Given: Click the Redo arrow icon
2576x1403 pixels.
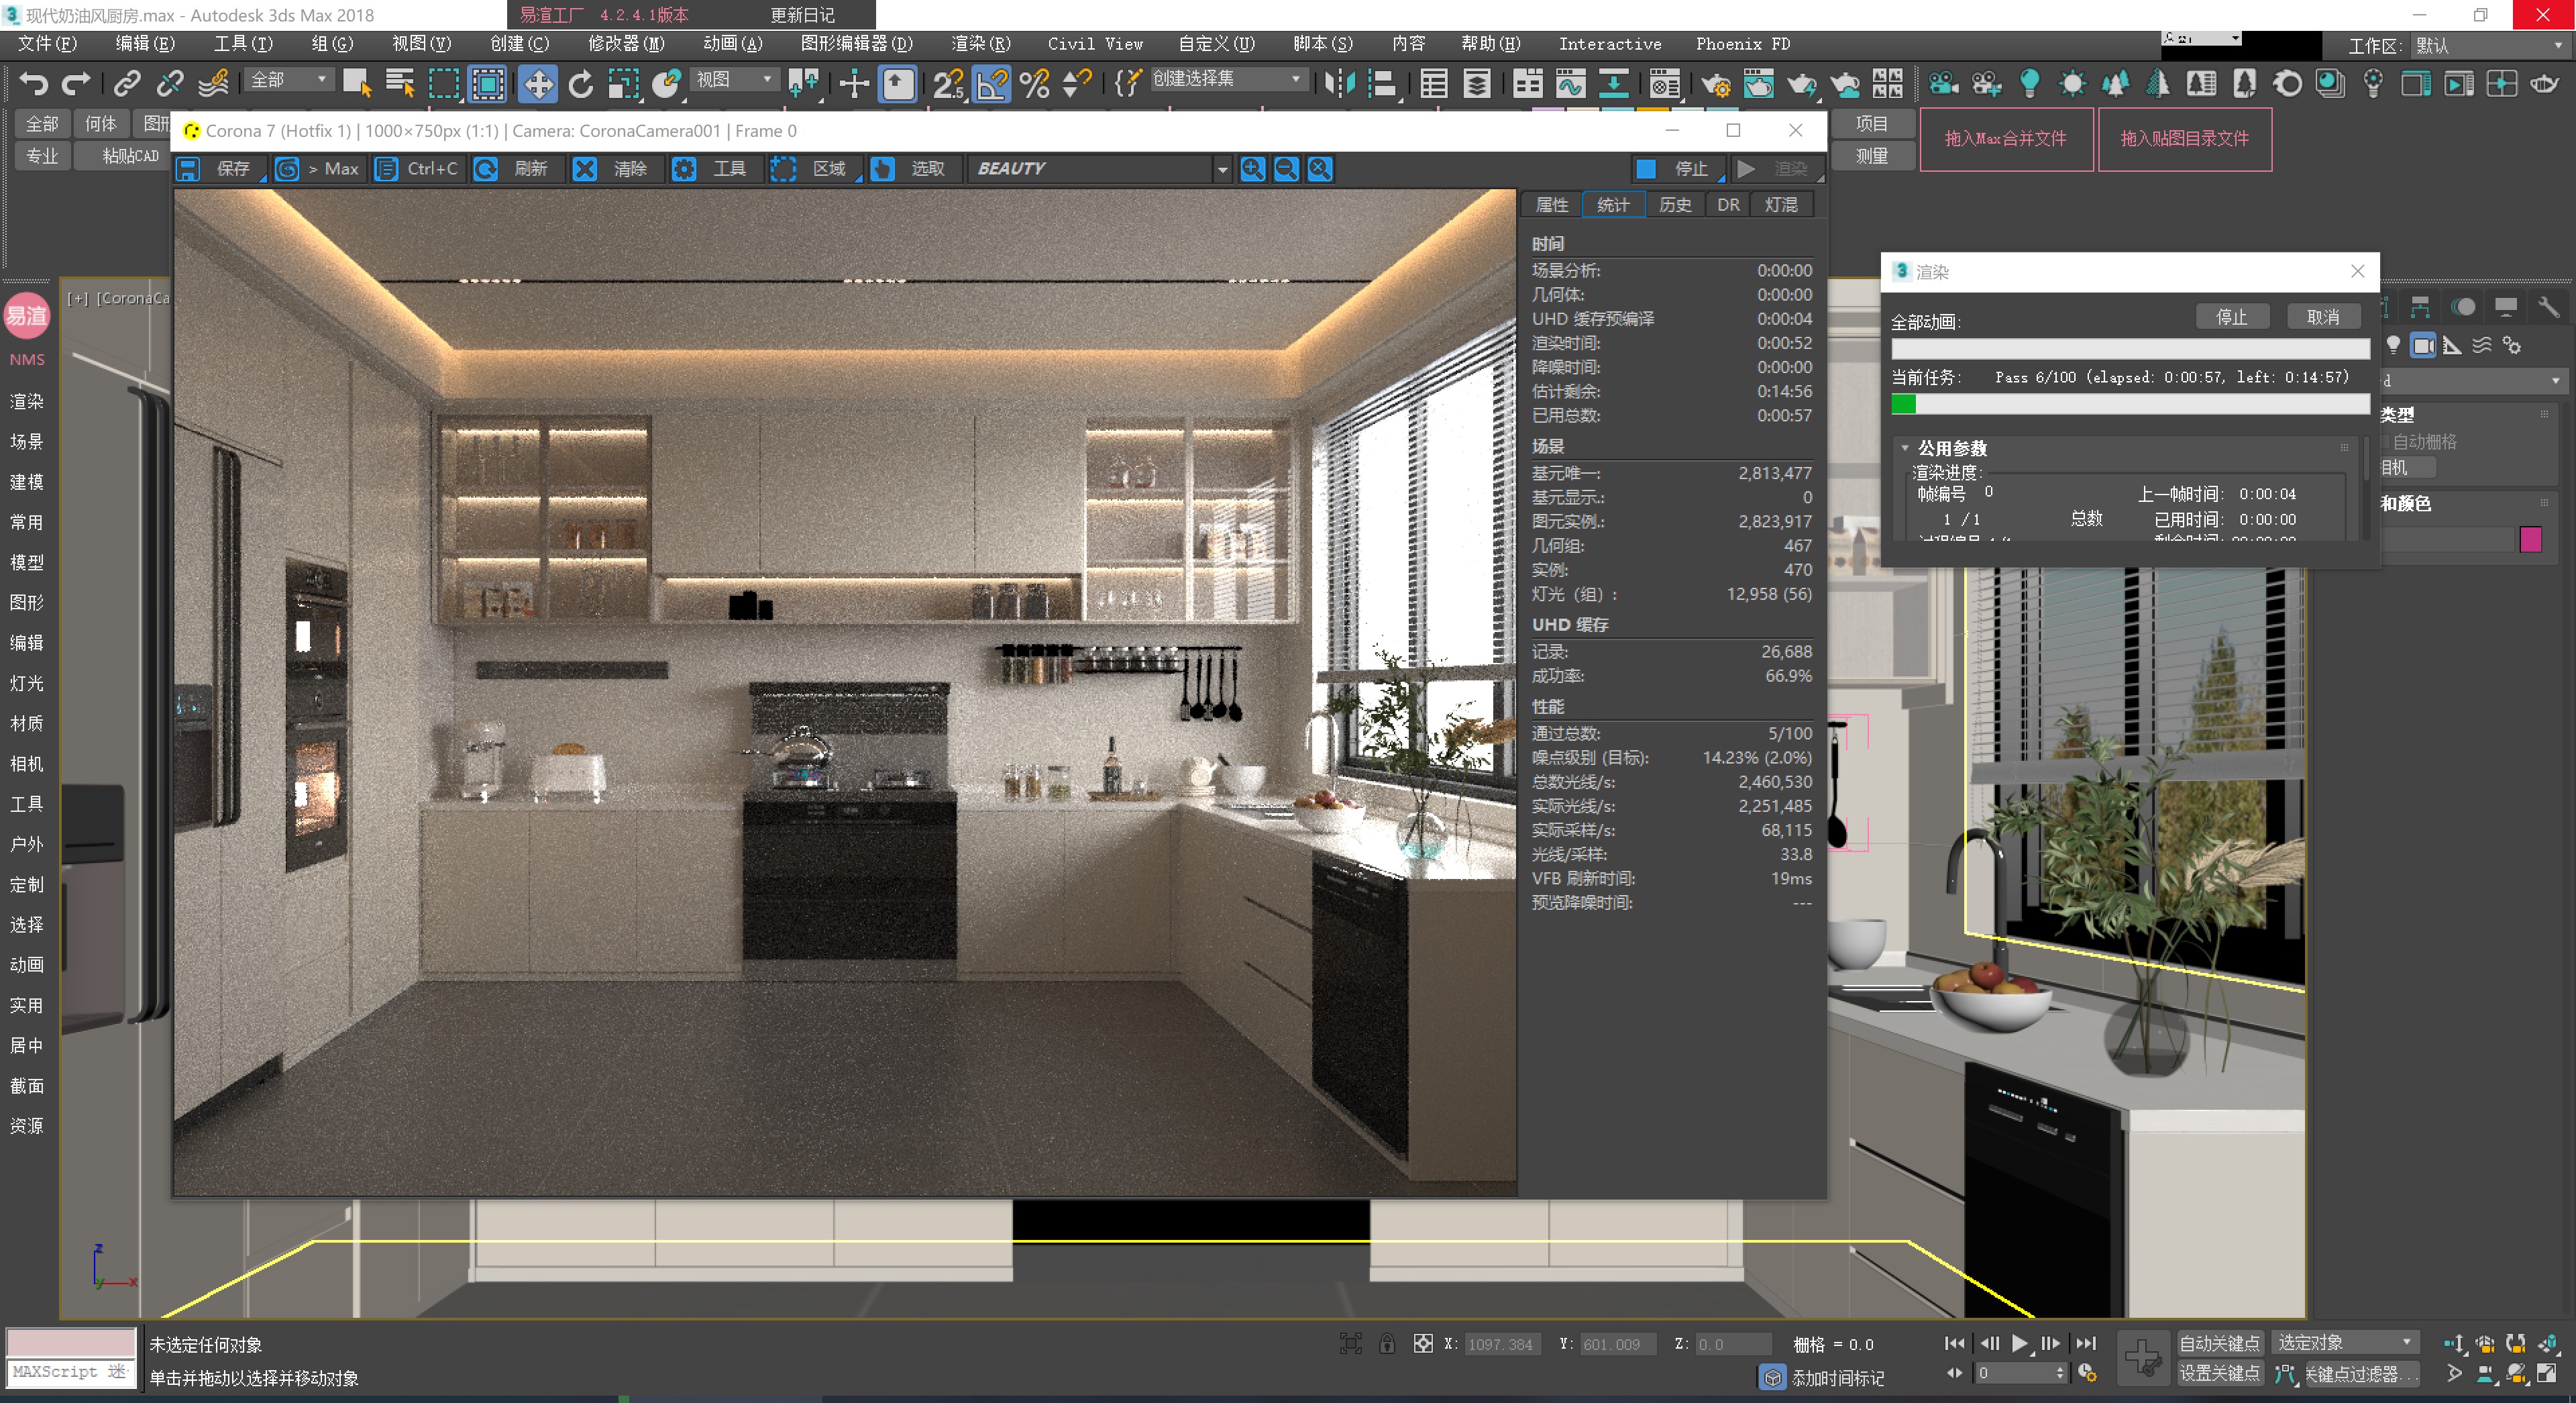Looking at the screenshot, I should coord(77,83).
